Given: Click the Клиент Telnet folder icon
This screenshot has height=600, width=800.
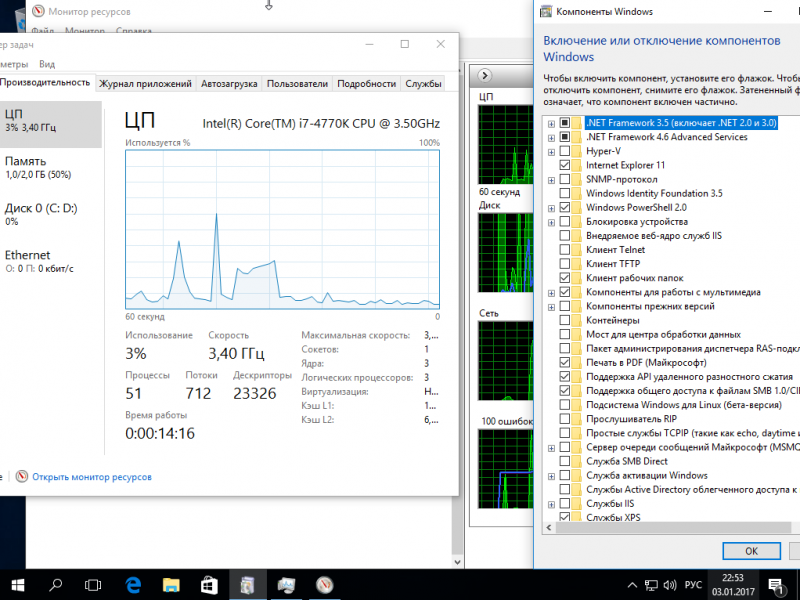Looking at the screenshot, I should pos(577,249).
